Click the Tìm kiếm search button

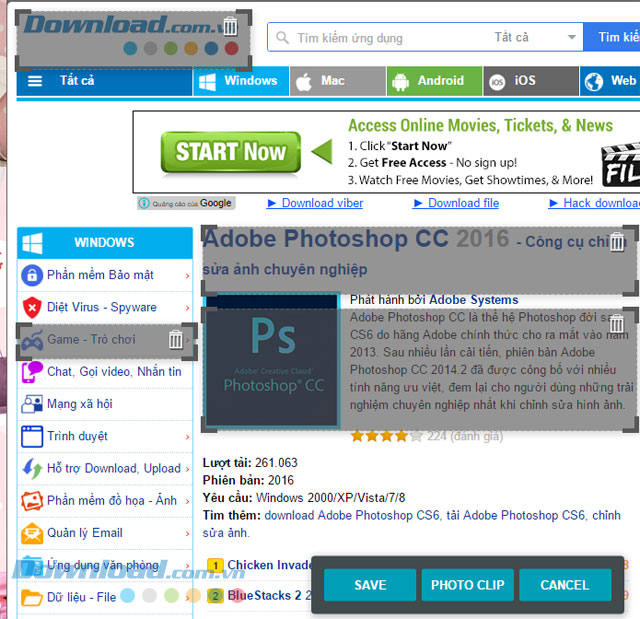(x=611, y=37)
